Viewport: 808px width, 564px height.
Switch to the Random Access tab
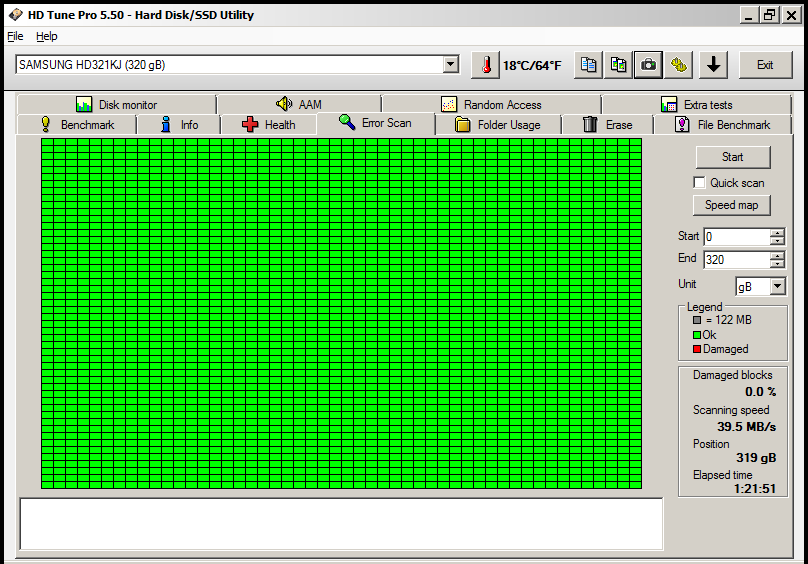[x=492, y=105]
